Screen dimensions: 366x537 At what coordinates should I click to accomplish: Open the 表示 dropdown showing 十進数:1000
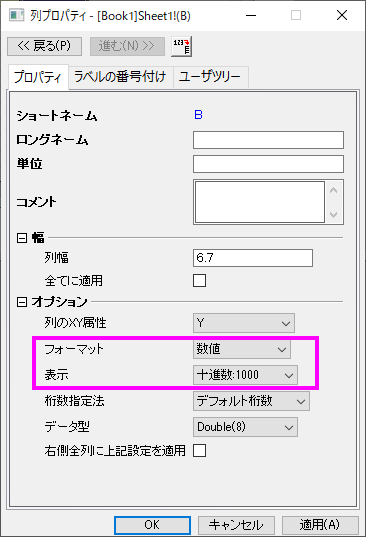click(245, 375)
